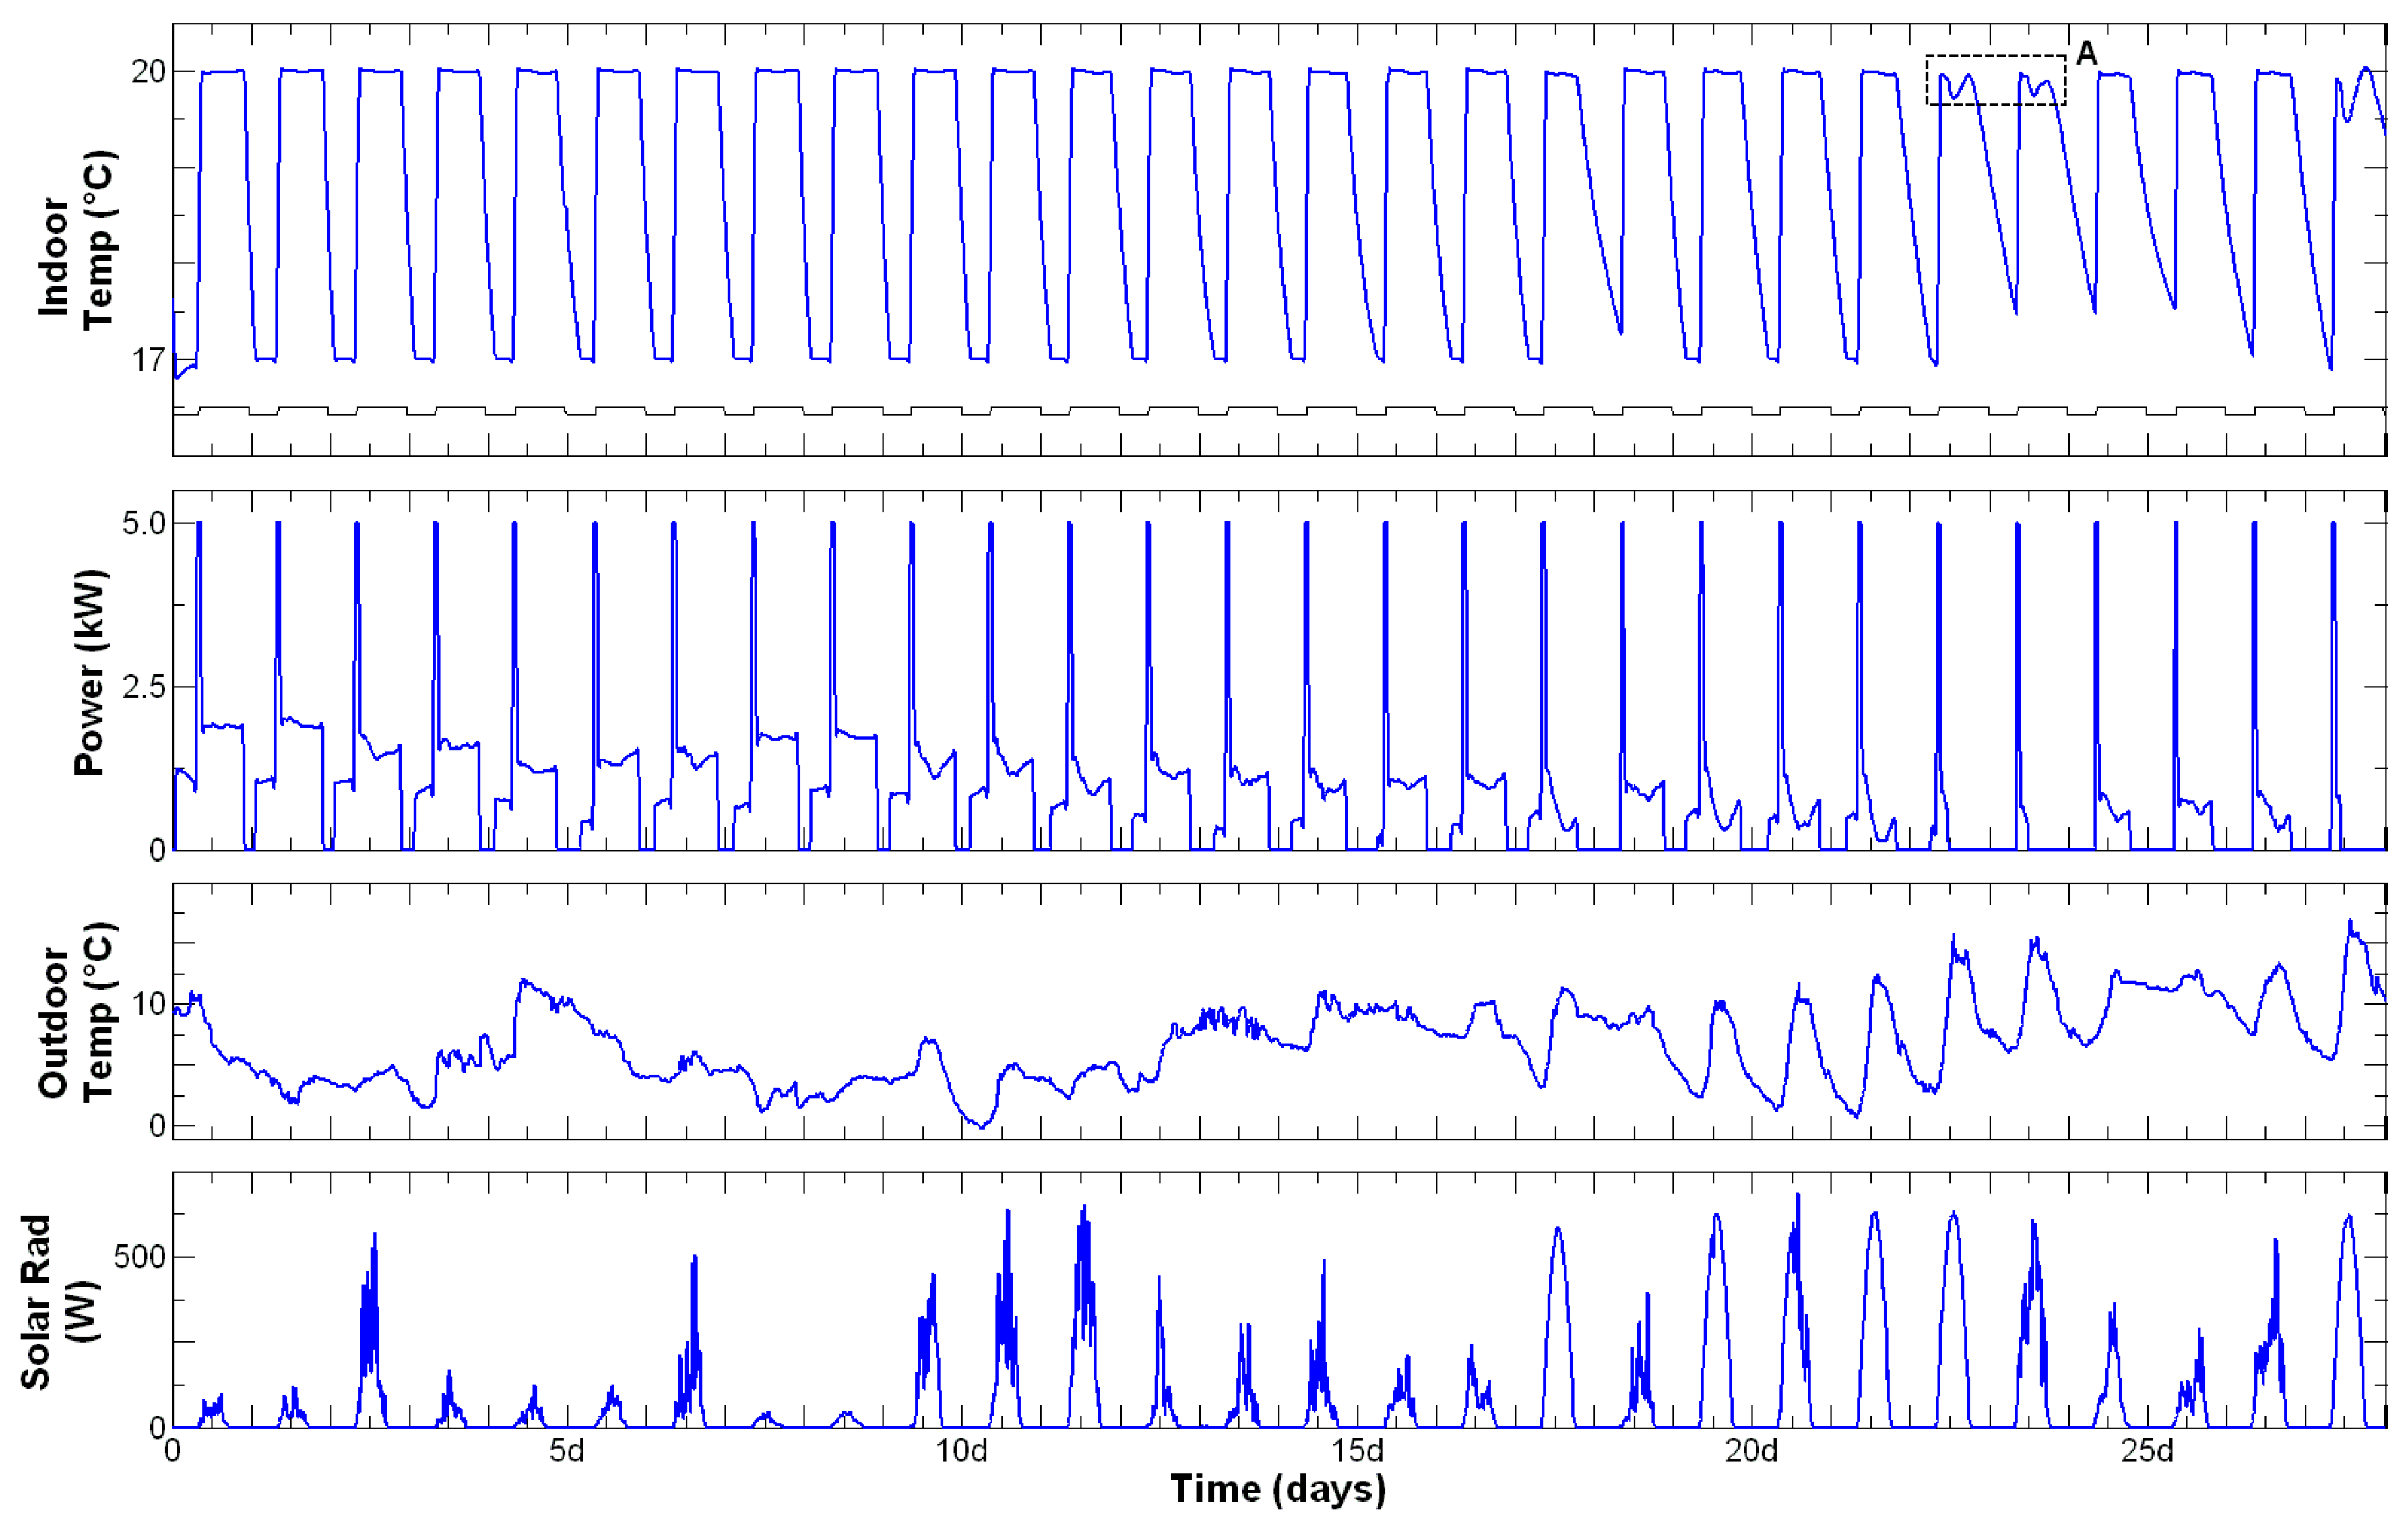Click the 5d tick label on time axis
2408x1526 pixels.
point(567,1450)
